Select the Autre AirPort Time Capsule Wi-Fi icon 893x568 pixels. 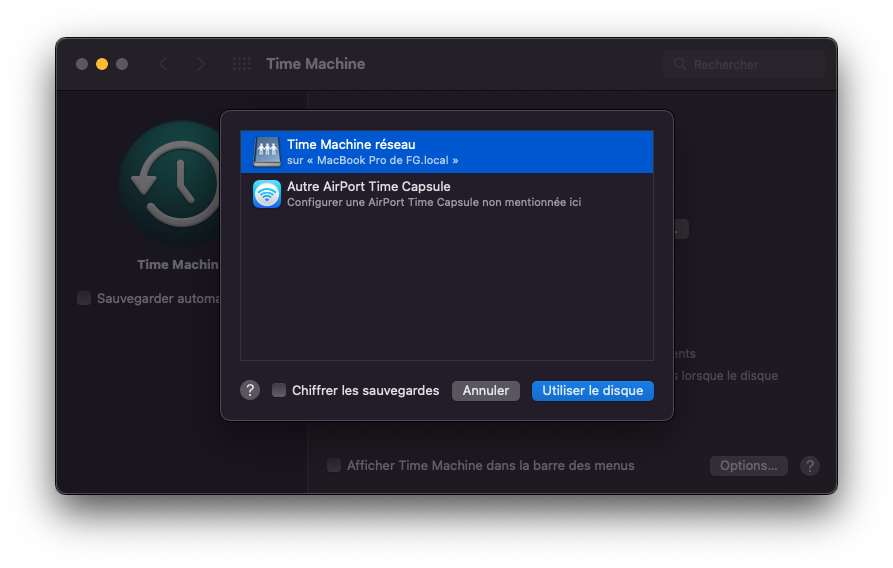[267, 194]
